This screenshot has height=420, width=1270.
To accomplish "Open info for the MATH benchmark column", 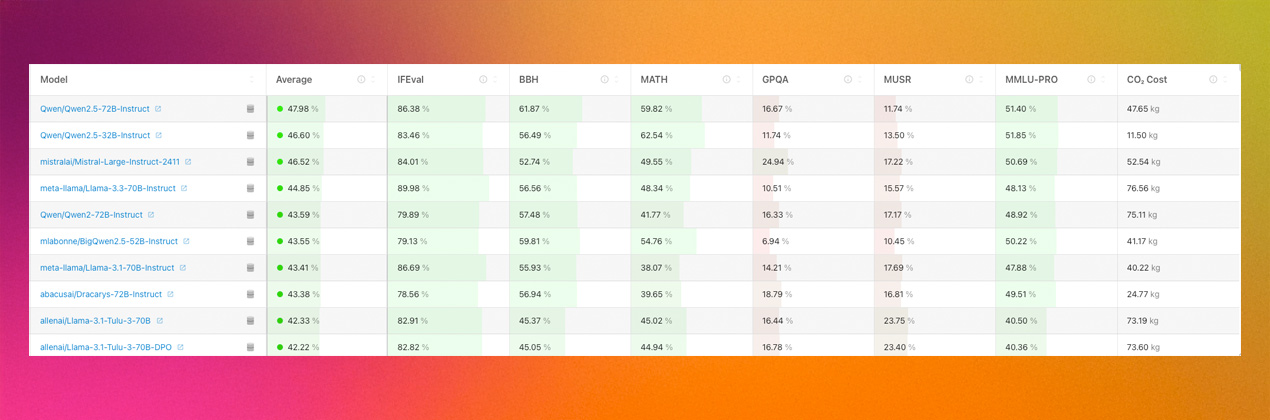I will point(726,80).
